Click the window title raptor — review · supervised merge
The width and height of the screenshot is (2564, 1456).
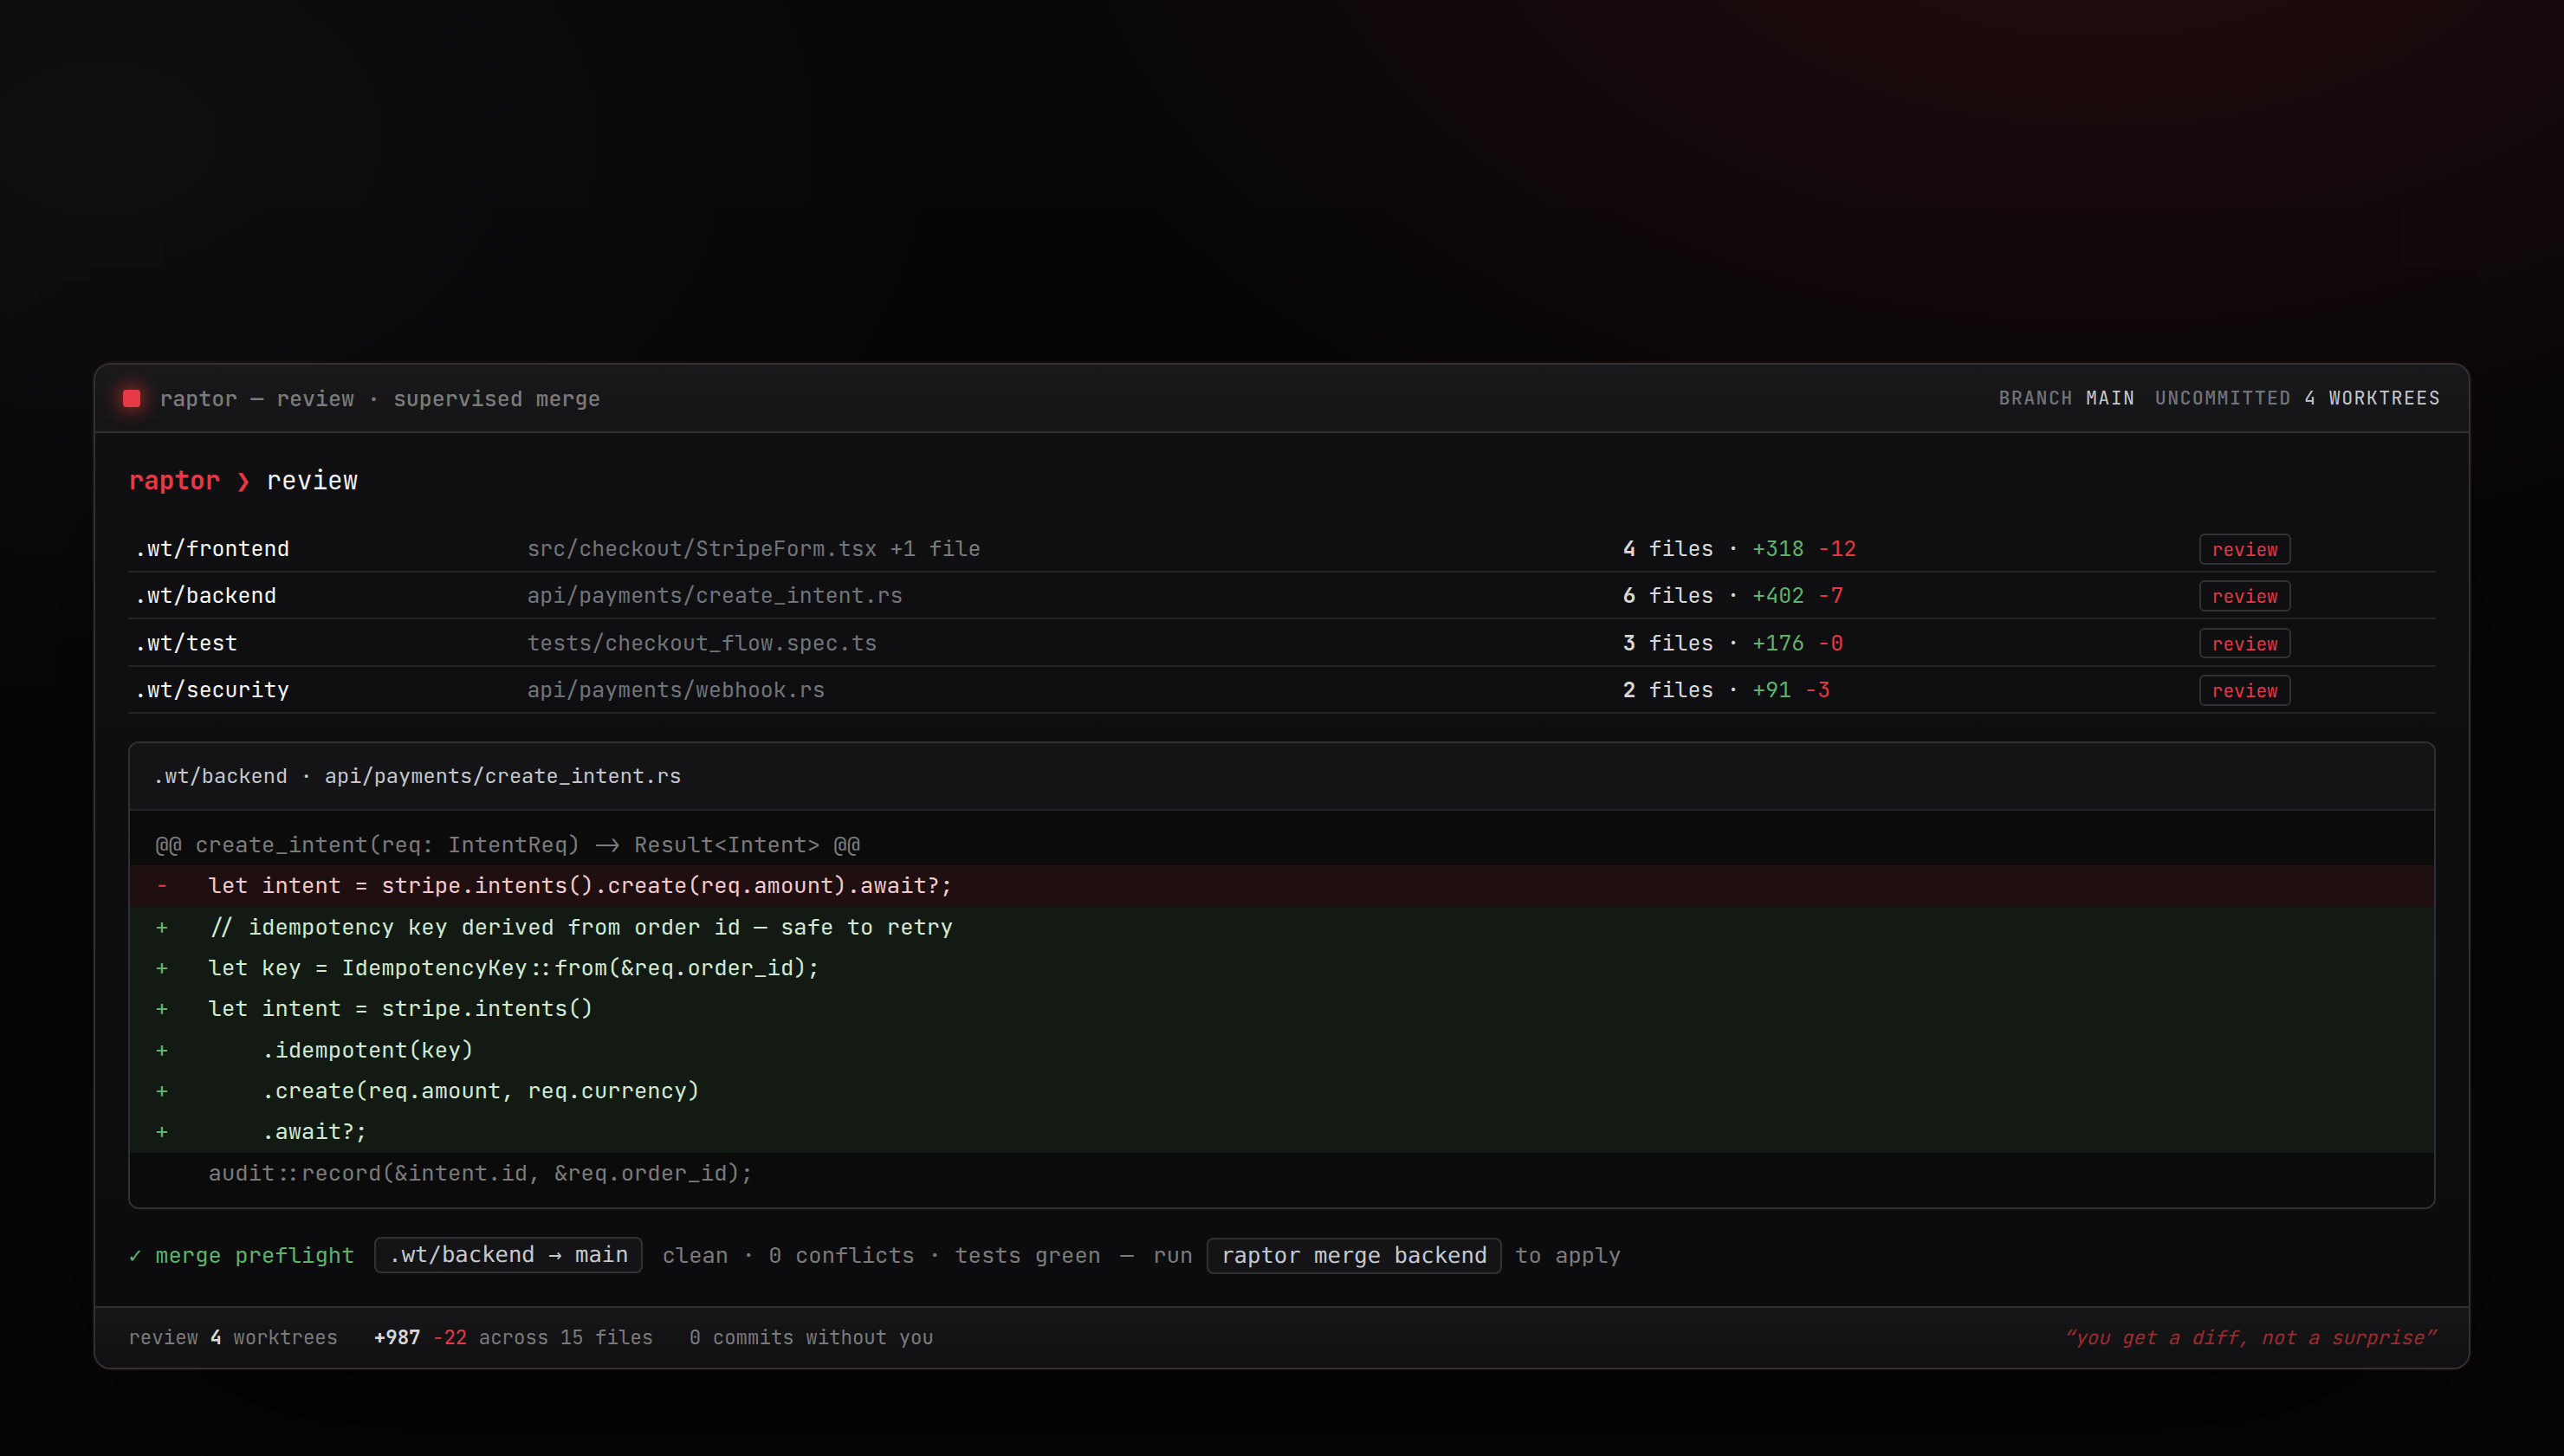click(x=380, y=399)
